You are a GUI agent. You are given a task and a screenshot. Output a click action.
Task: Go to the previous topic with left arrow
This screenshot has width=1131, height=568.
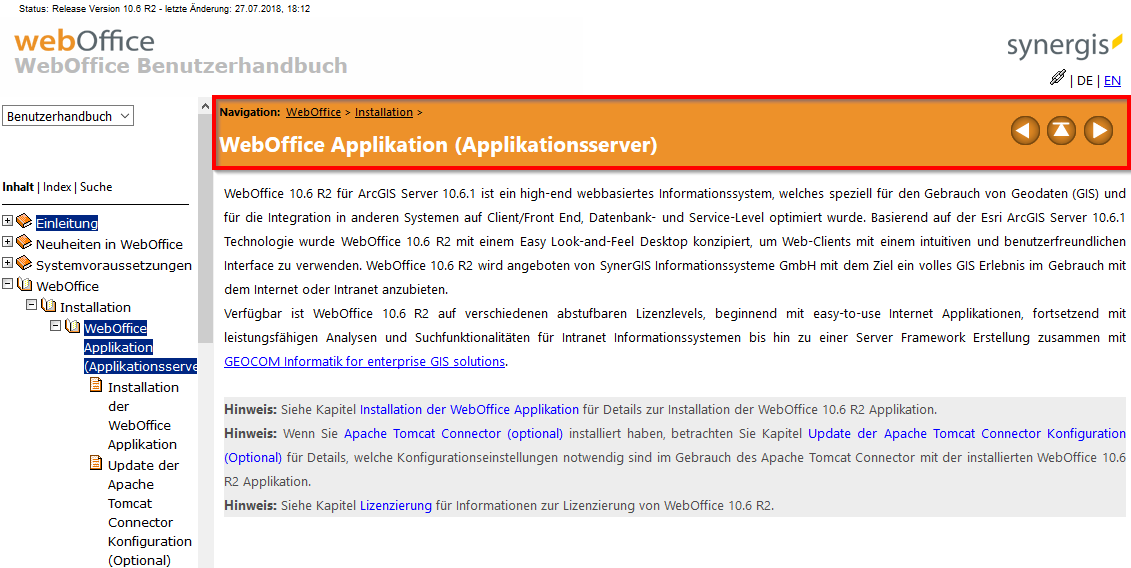coord(1025,130)
